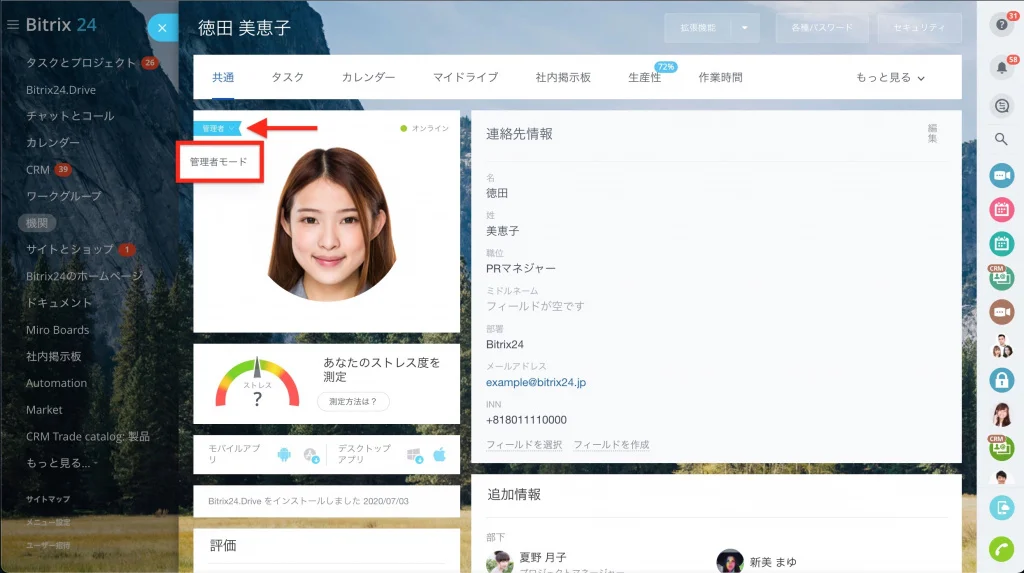
Task: Click the stress level gauge
Action: (257, 383)
